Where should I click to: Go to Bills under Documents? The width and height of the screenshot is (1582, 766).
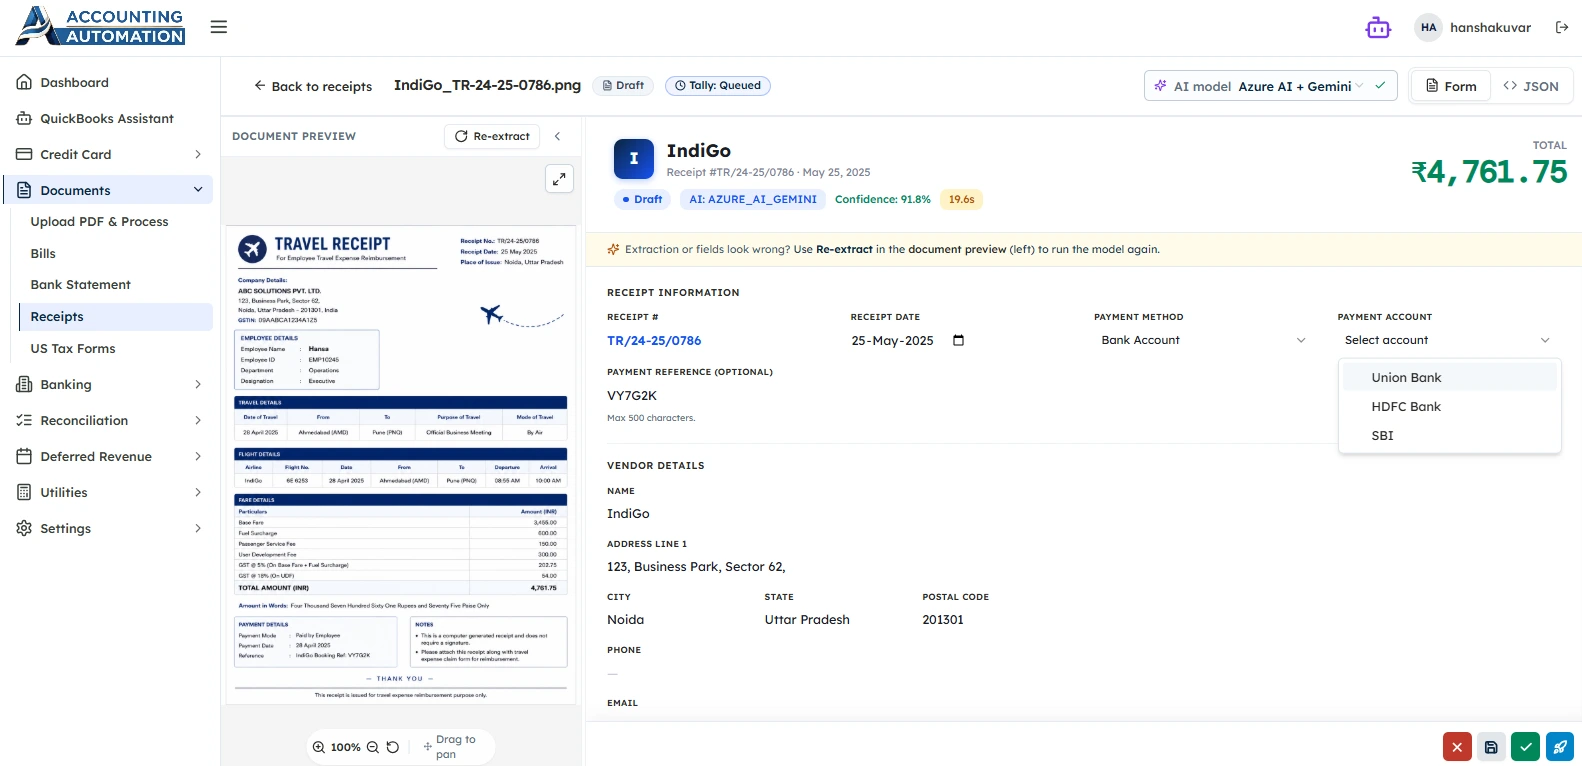coord(116,253)
